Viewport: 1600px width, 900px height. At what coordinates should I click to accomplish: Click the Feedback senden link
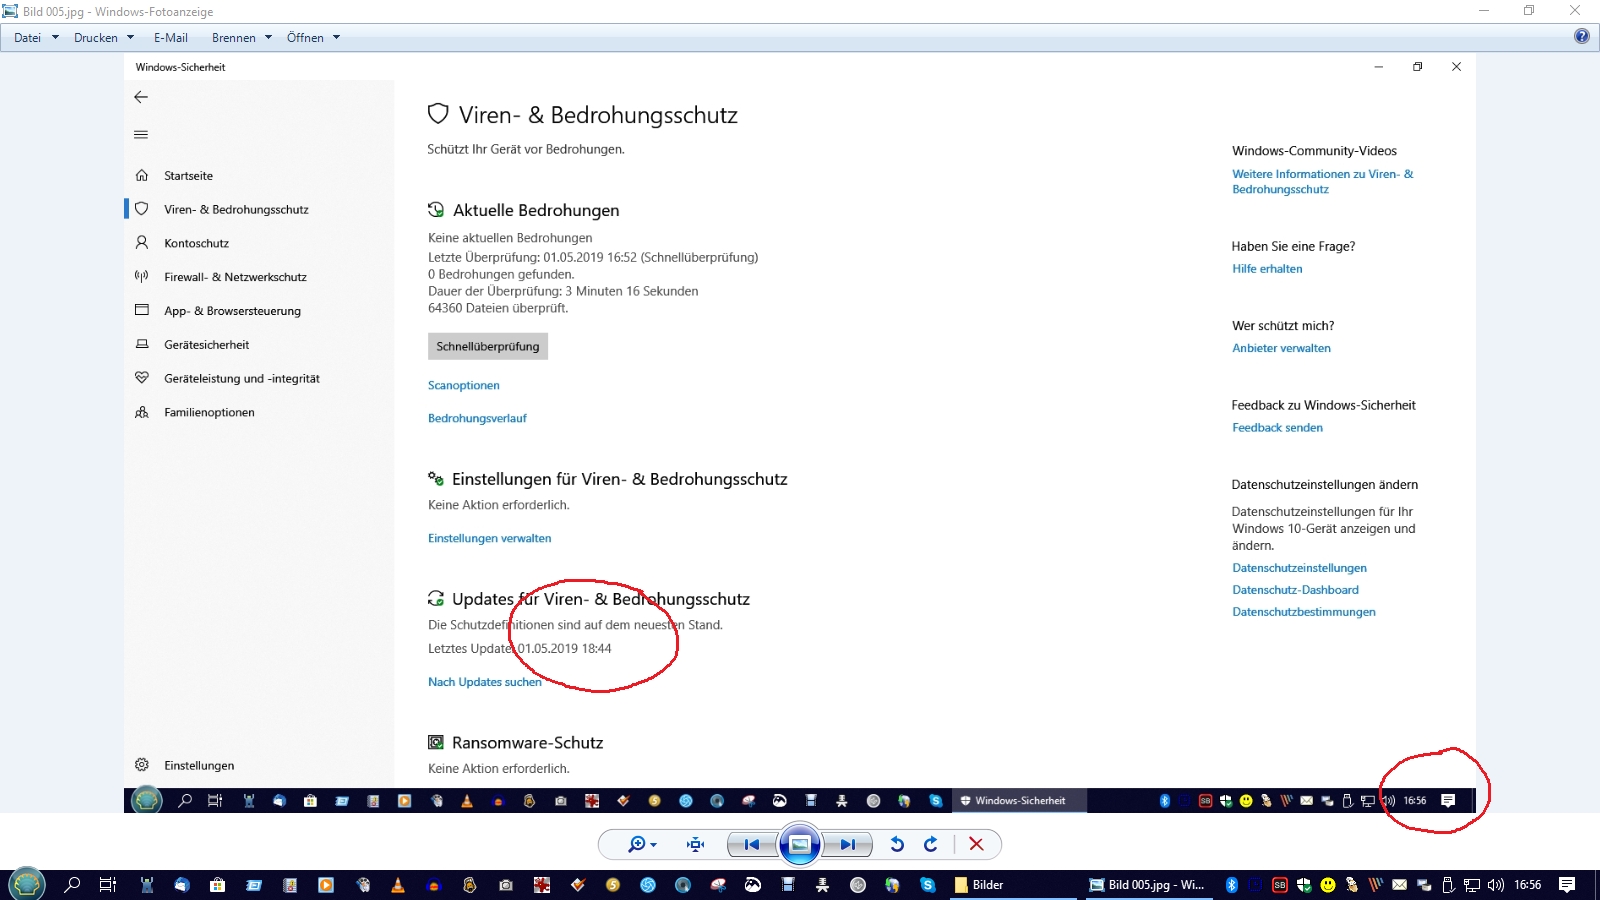(1277, 428)
